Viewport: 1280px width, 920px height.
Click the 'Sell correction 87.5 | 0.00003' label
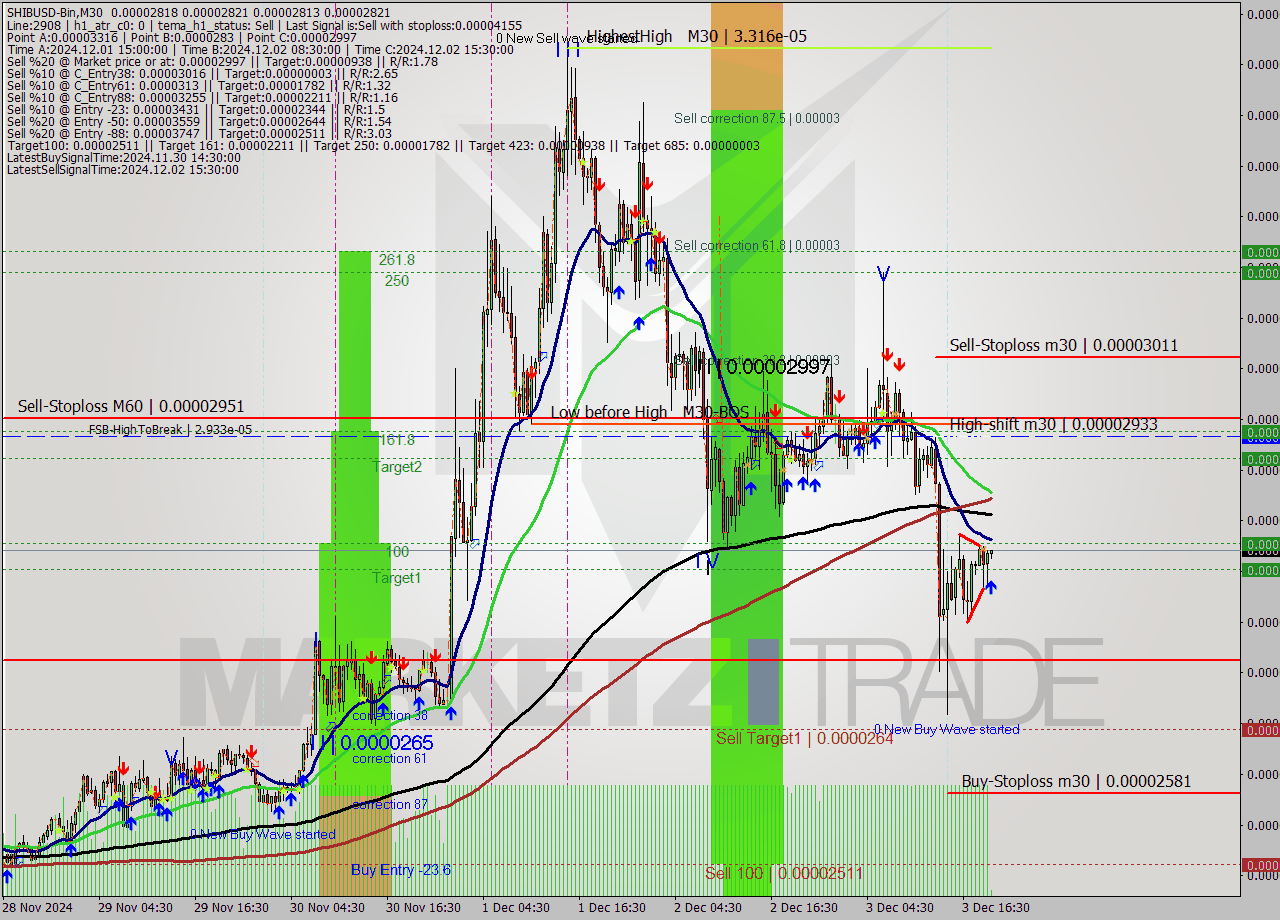(x=757, y=118)
